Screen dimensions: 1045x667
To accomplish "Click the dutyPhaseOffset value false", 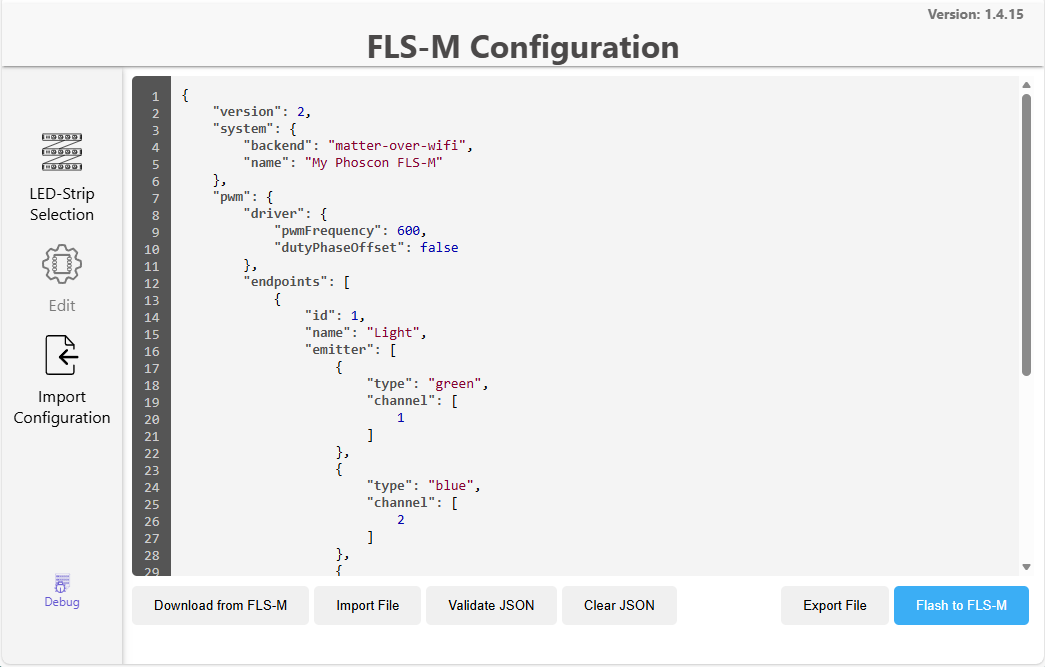I will coord(439,247).
